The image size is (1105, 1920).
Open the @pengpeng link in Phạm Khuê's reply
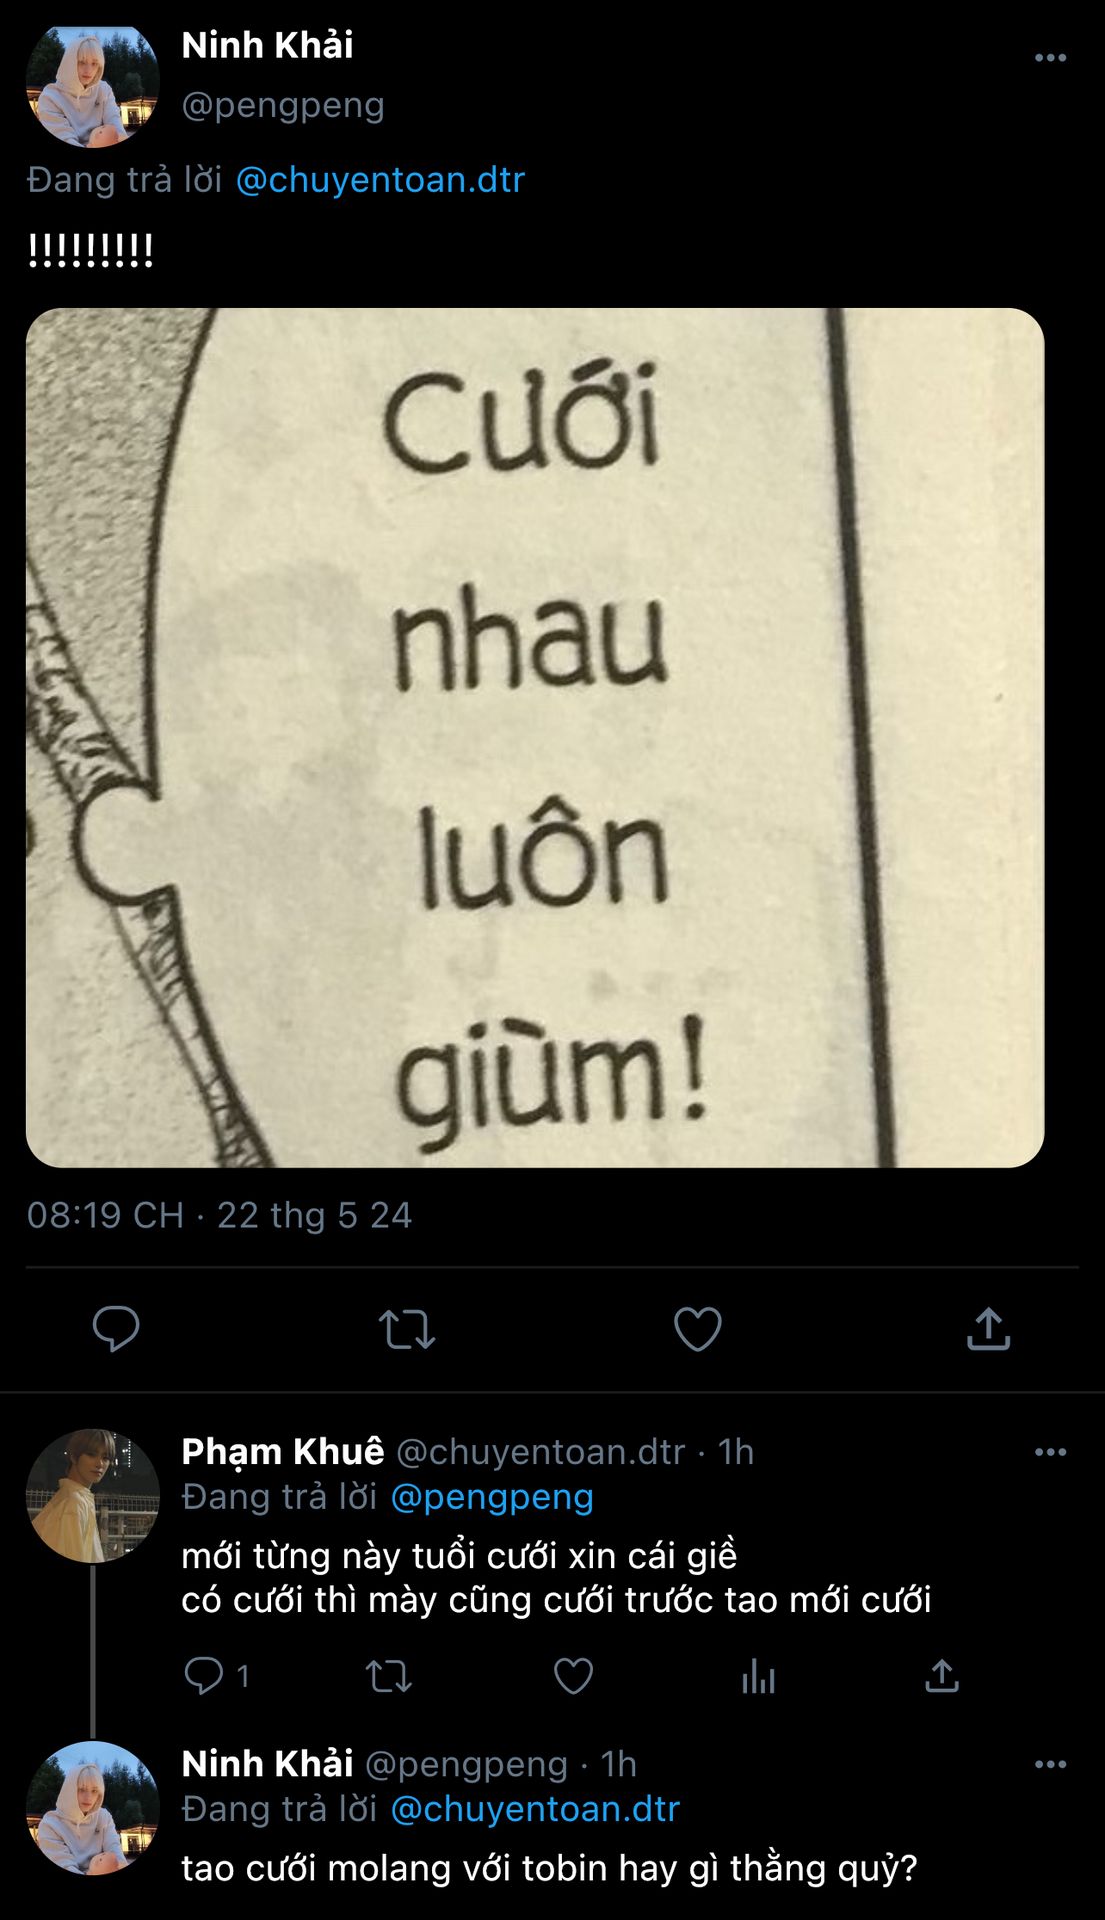(492, 1497)
